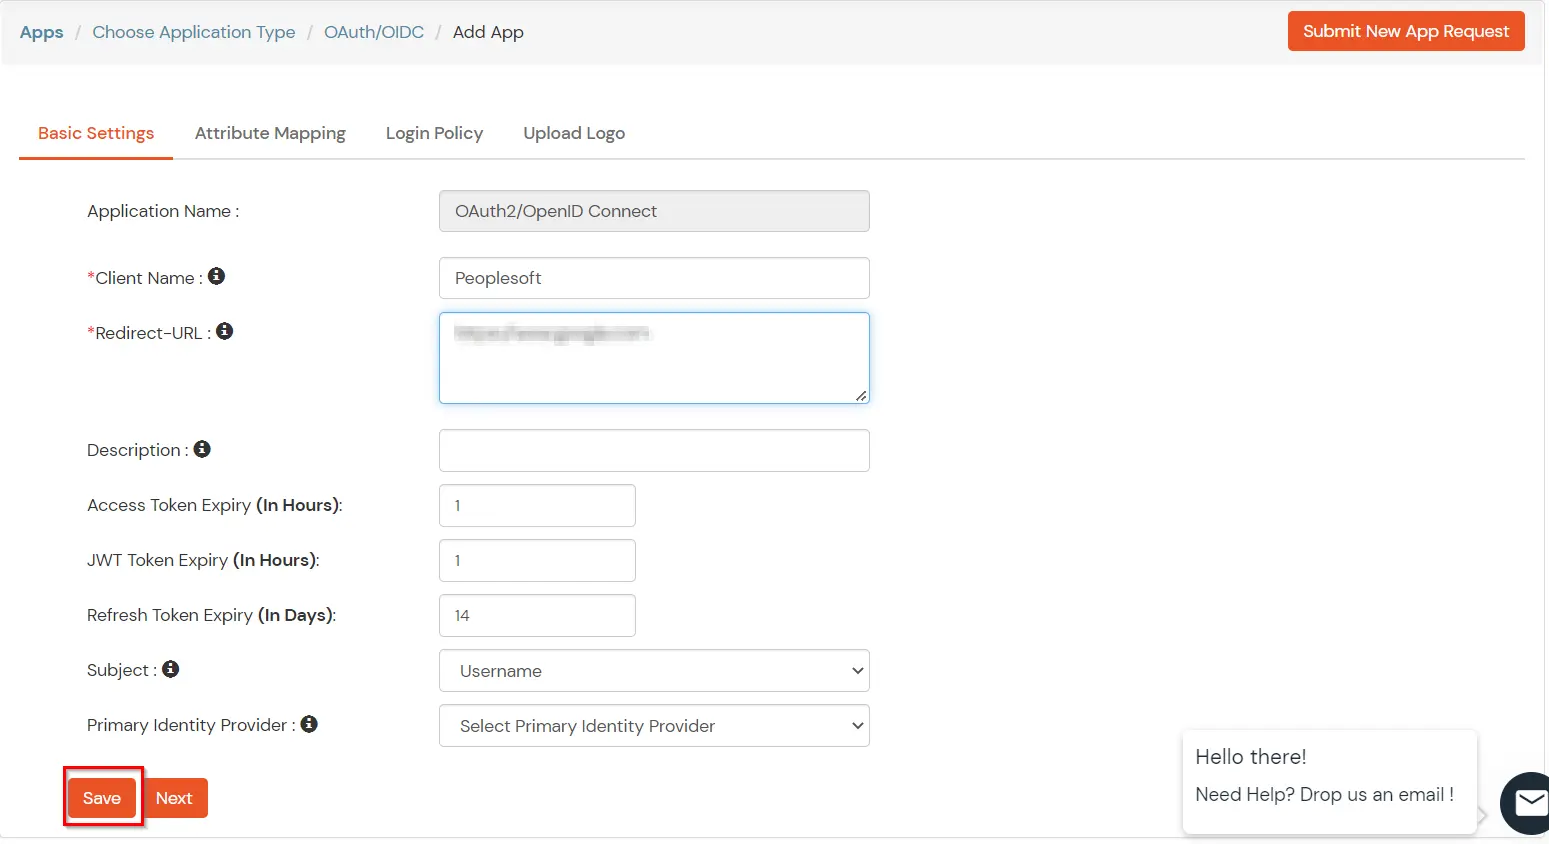Click the Description help icon
The height and width of the screenshot is (844, 1549).
click(202, 448)
